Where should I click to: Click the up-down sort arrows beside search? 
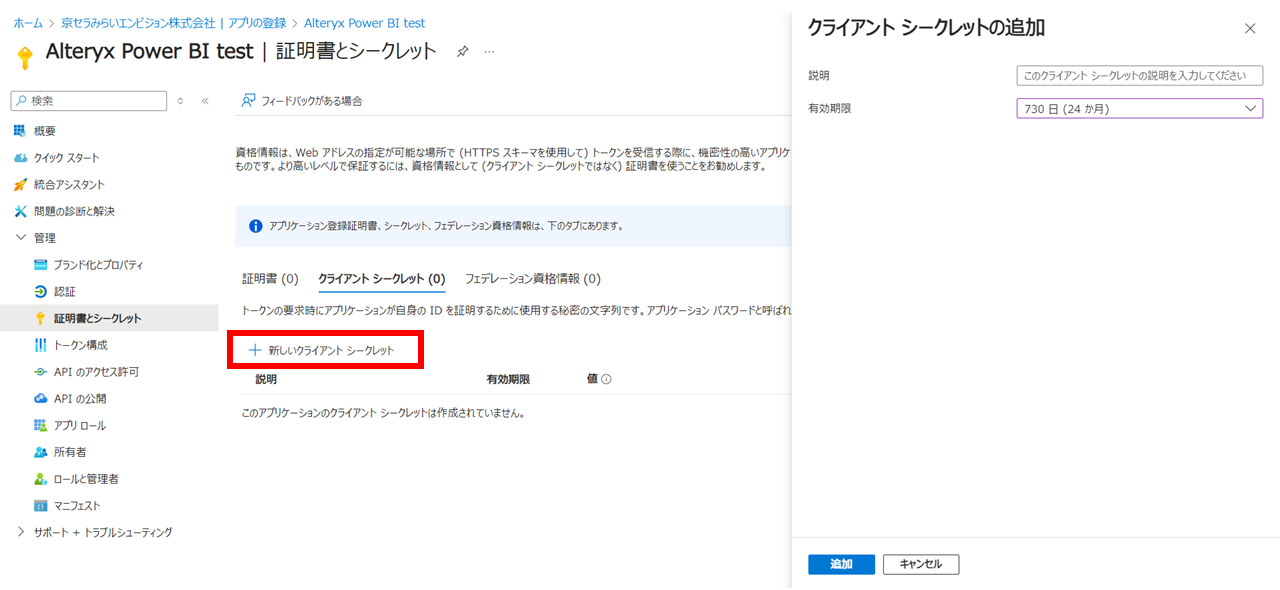point(181,101)
